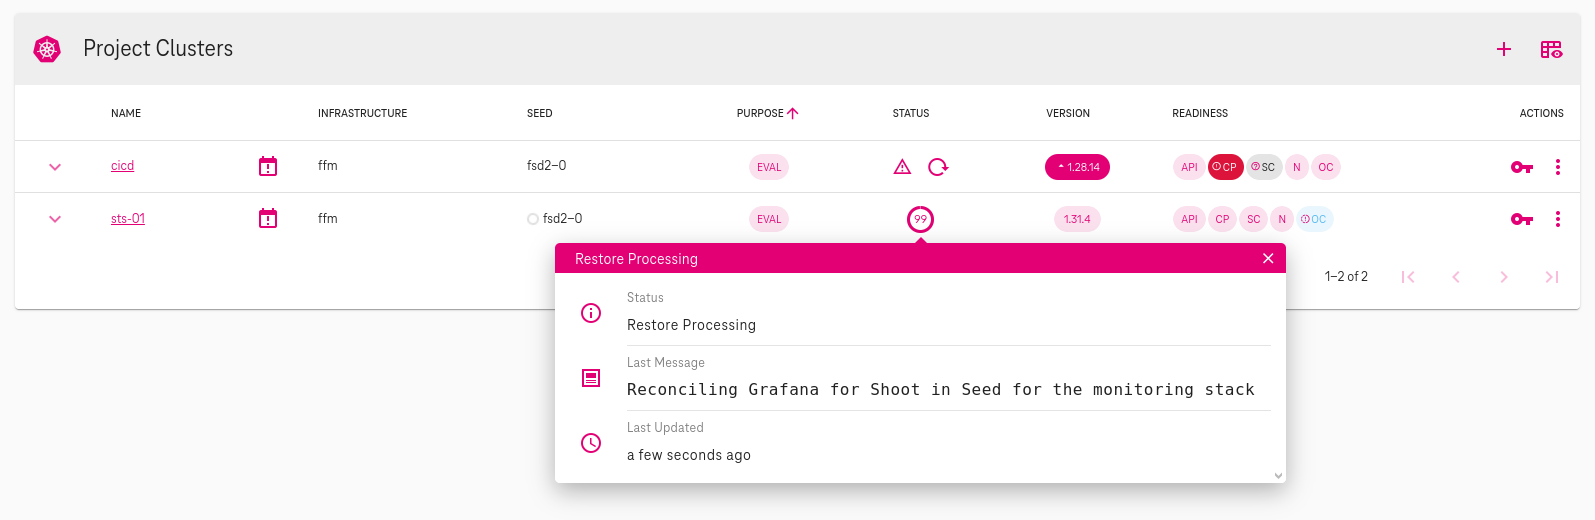Open calendar alert icon for sts-01
Image resolution: width=1595 pixels, height=520 pixels.
pyautogui.click(x=268, y=219)
